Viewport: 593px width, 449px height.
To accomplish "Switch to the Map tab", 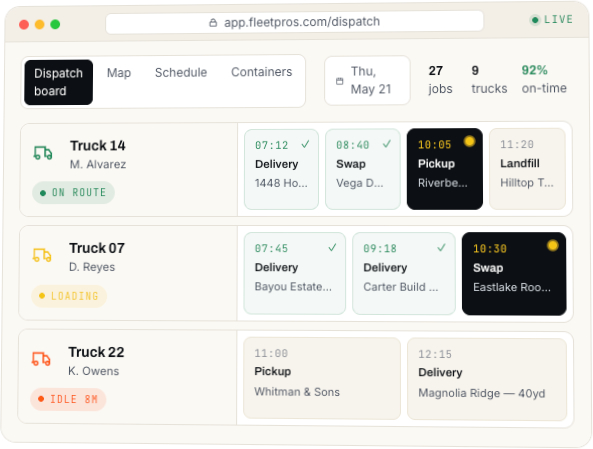I will coord(119,73).
